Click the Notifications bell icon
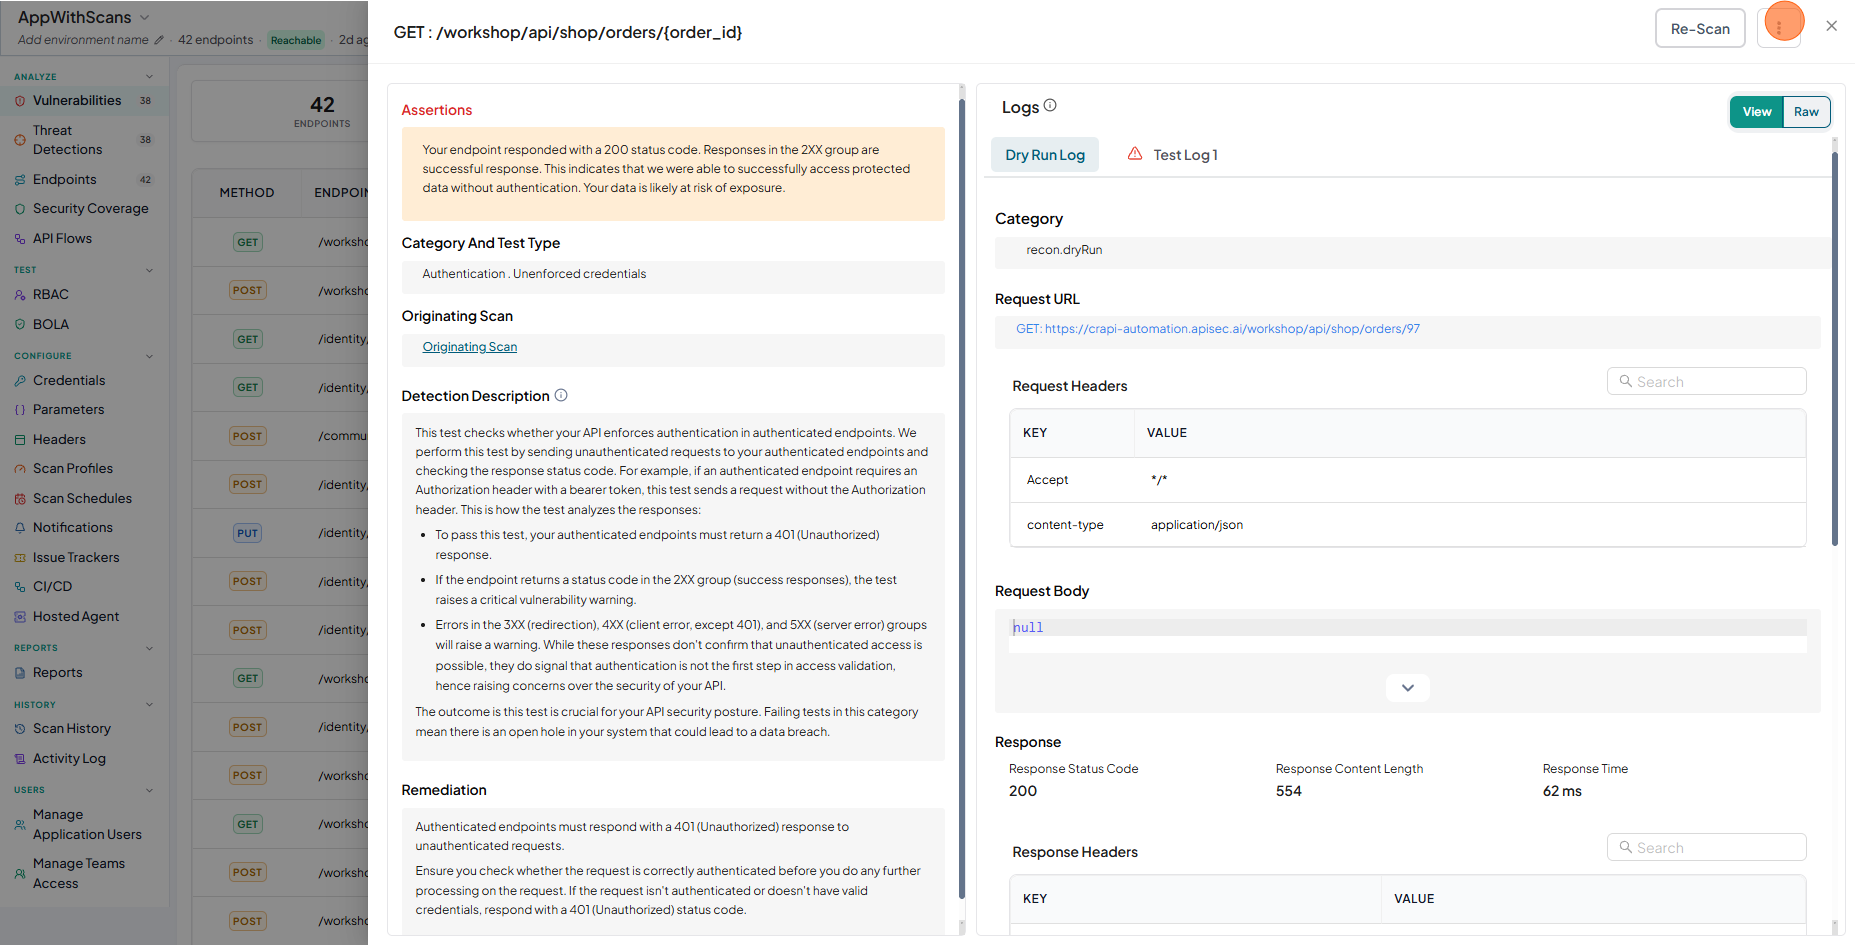Screen dimensions: 1855x945 tap(20, 528)
